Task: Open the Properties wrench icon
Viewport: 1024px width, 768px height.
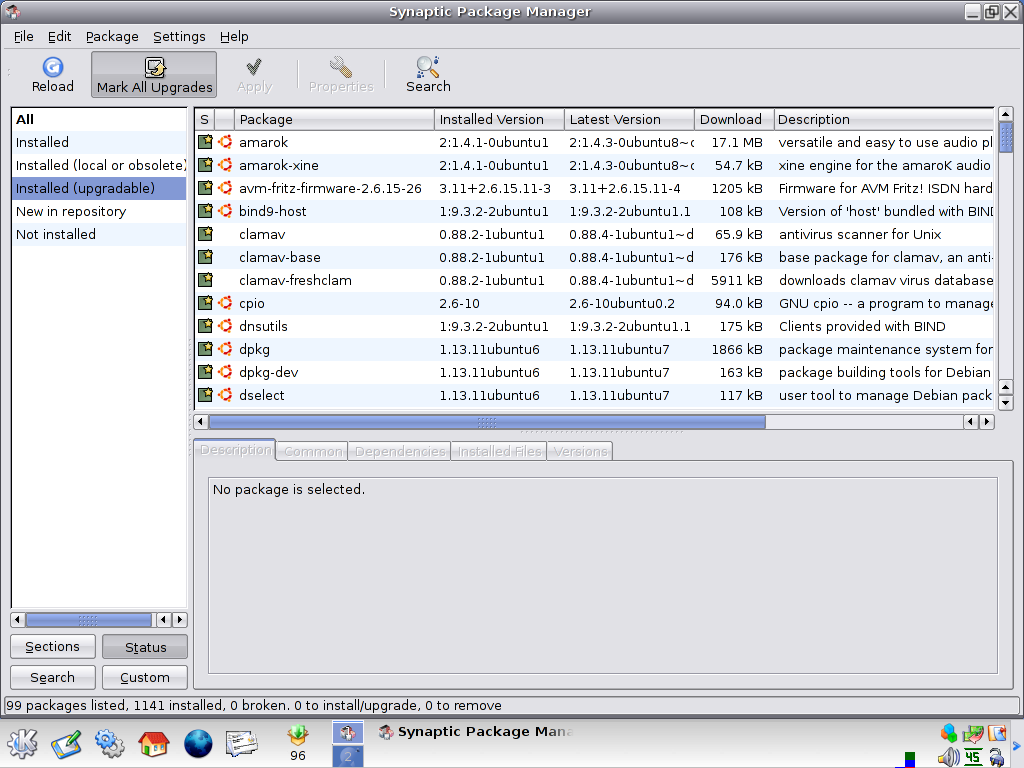Action: pos(341,67)
